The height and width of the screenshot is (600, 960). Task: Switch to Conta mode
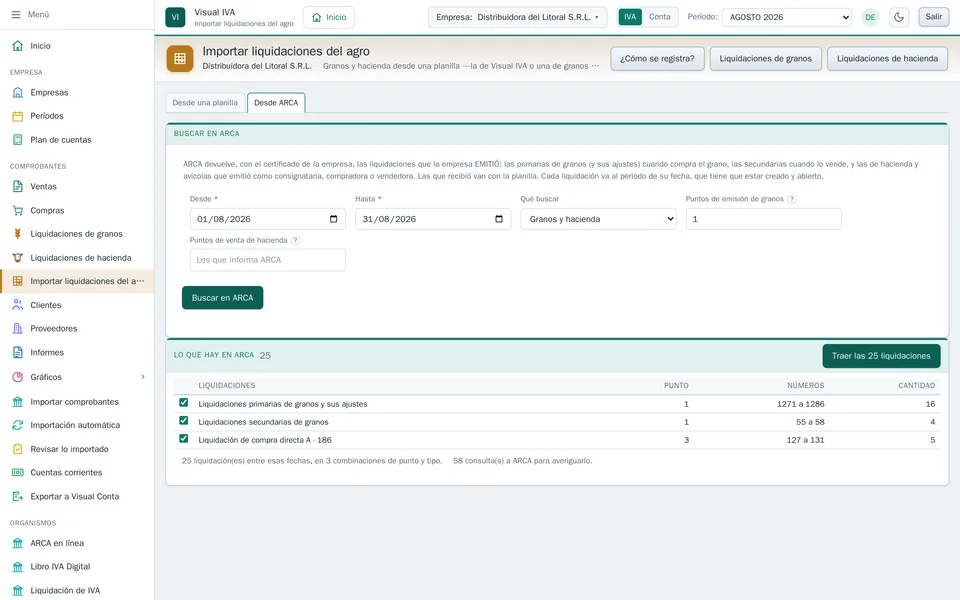point(659,17)
